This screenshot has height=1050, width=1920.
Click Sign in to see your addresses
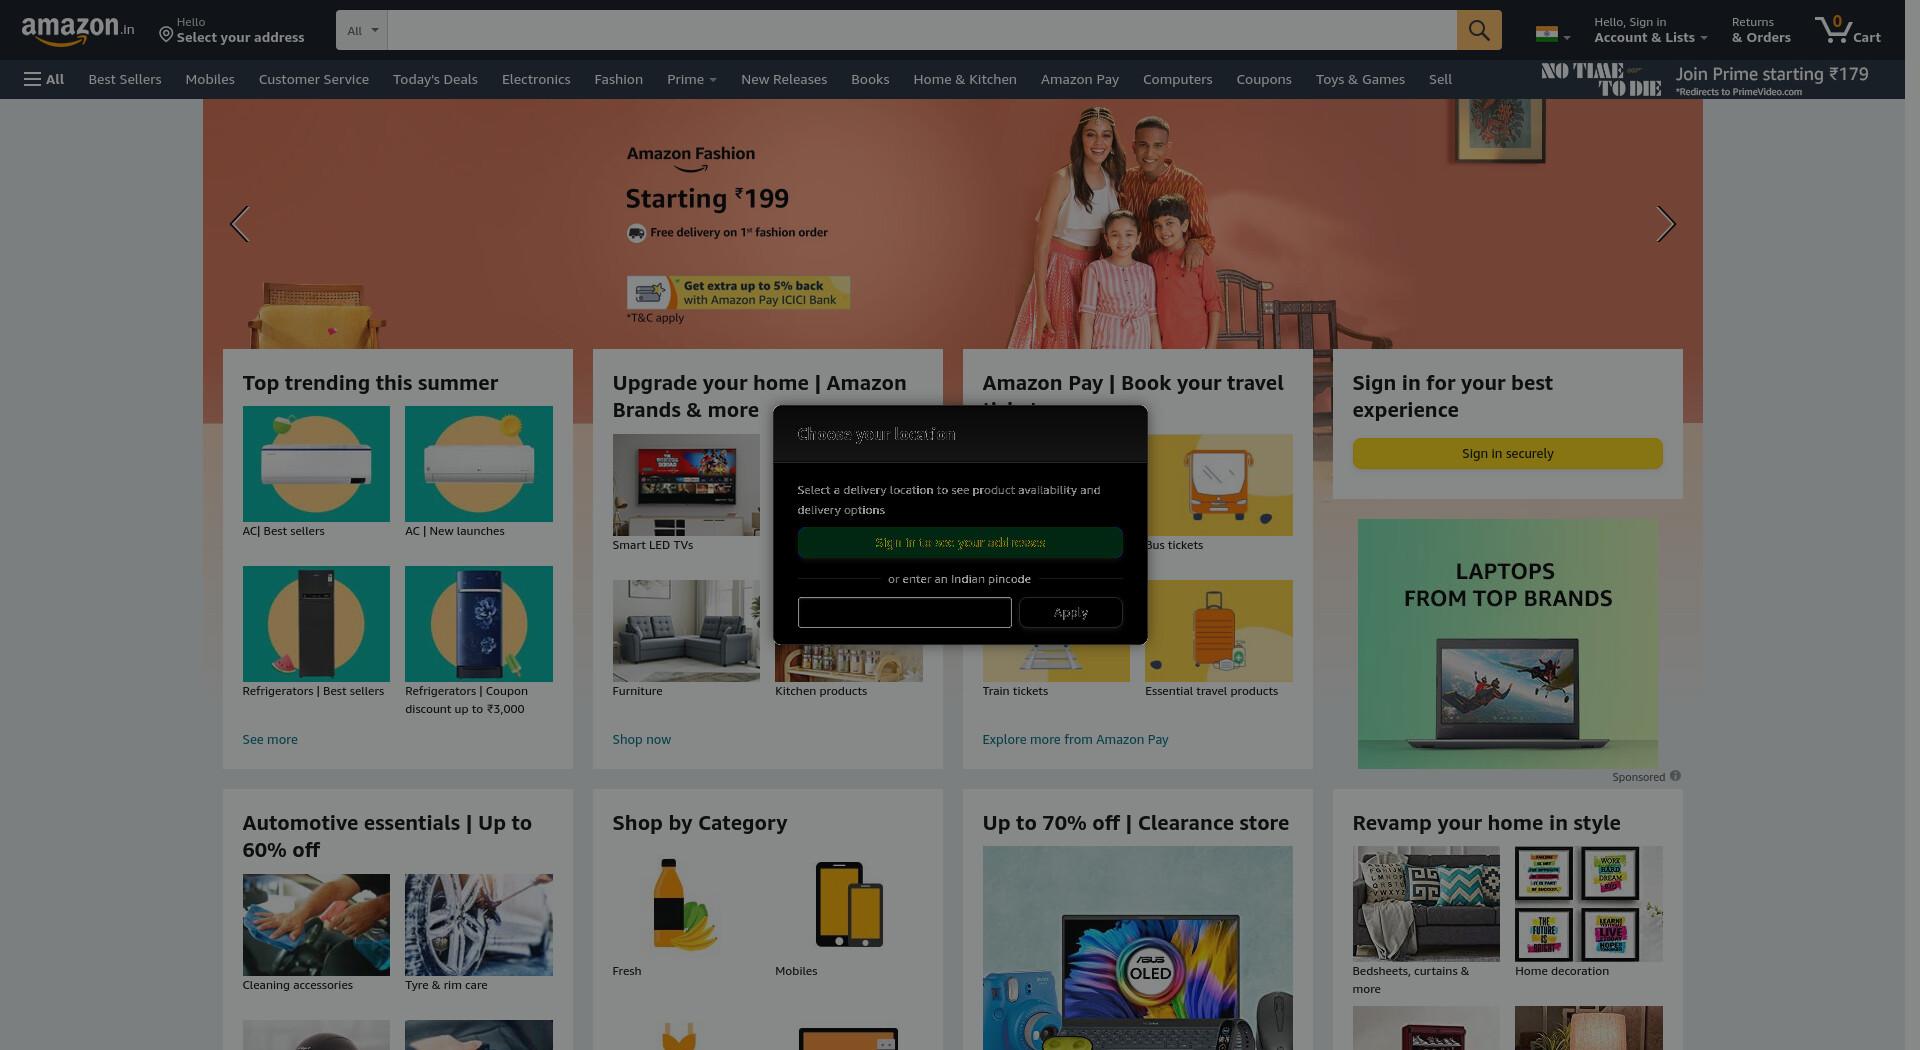click(x=960, y=542)
